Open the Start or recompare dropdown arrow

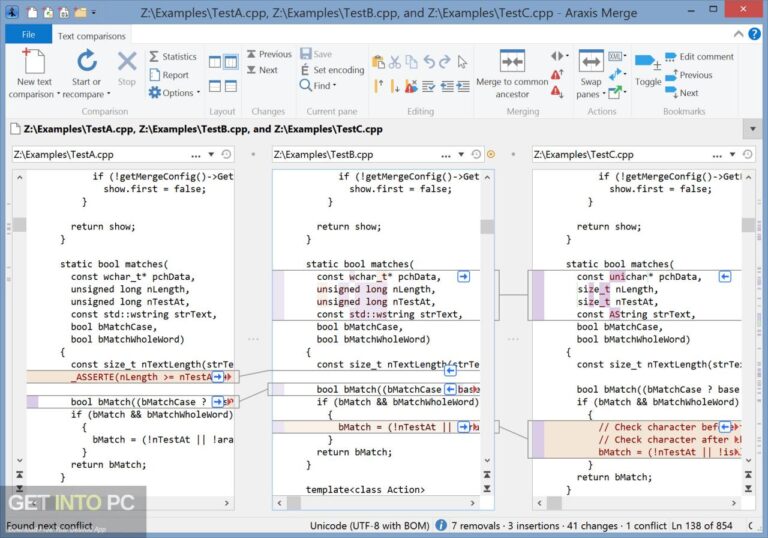tap(109, 94)
